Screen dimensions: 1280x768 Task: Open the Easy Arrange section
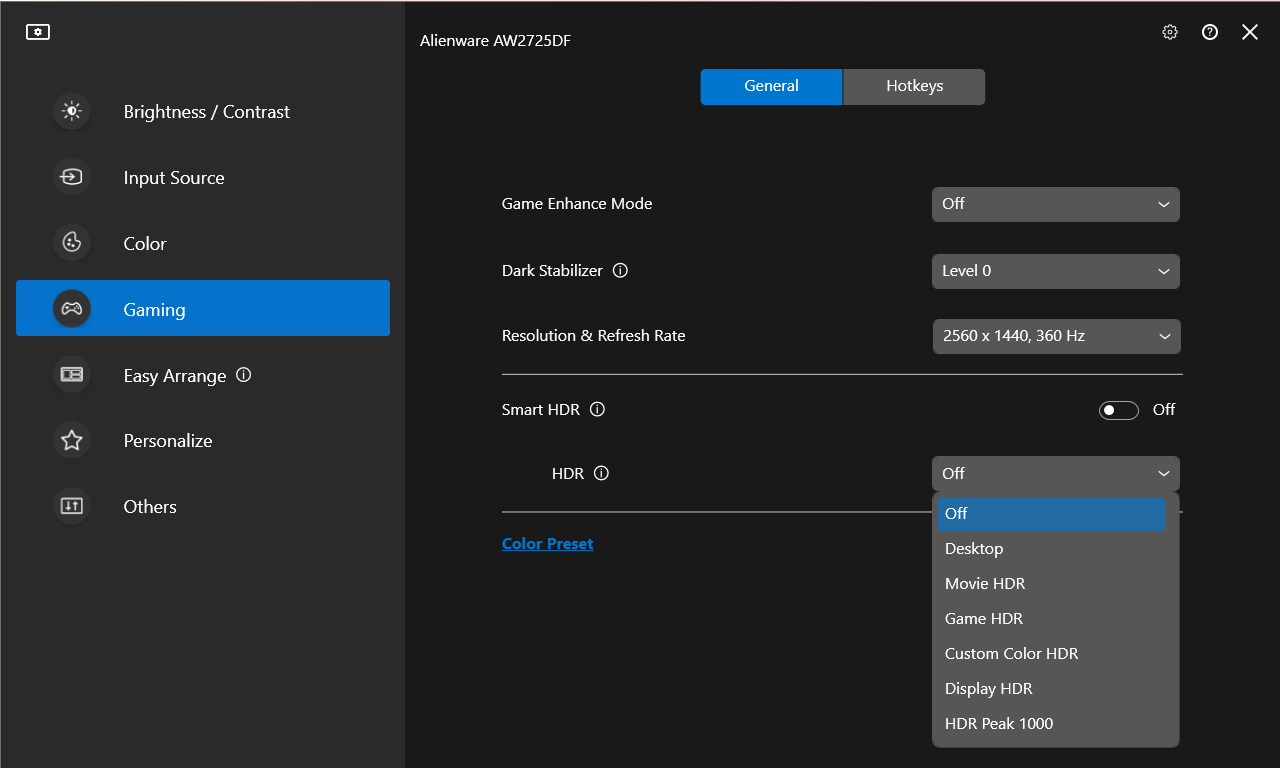[203, 375]
